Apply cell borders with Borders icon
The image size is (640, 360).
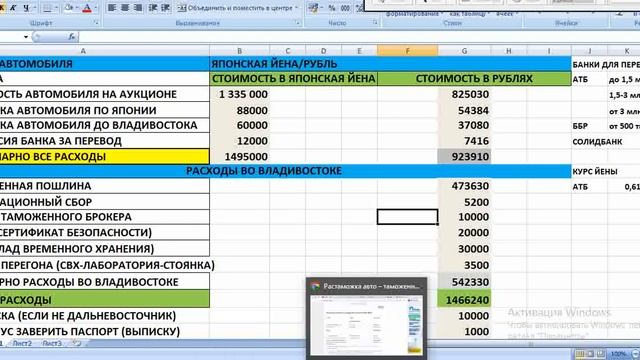click(x=47, y=8)
